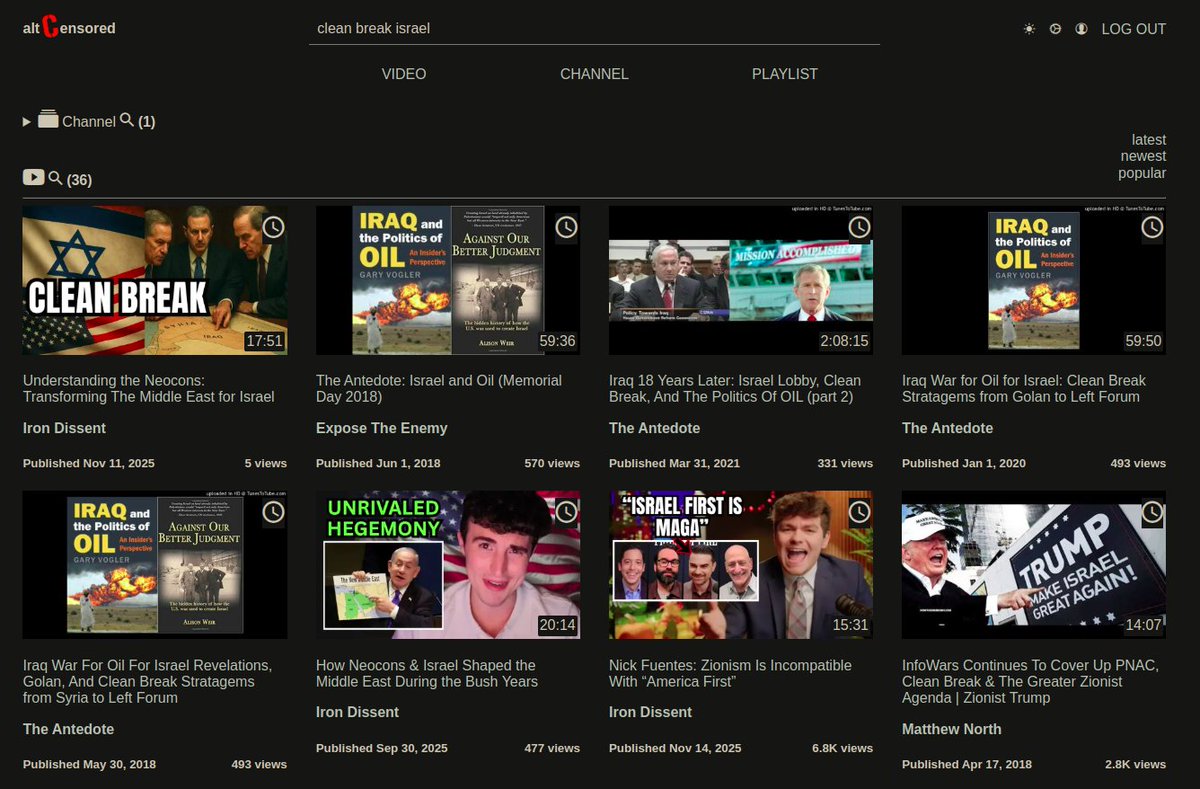Toggle light theme with the sun icon
This screenshot has height=789, width=1200.
(x=1029, y=29)
